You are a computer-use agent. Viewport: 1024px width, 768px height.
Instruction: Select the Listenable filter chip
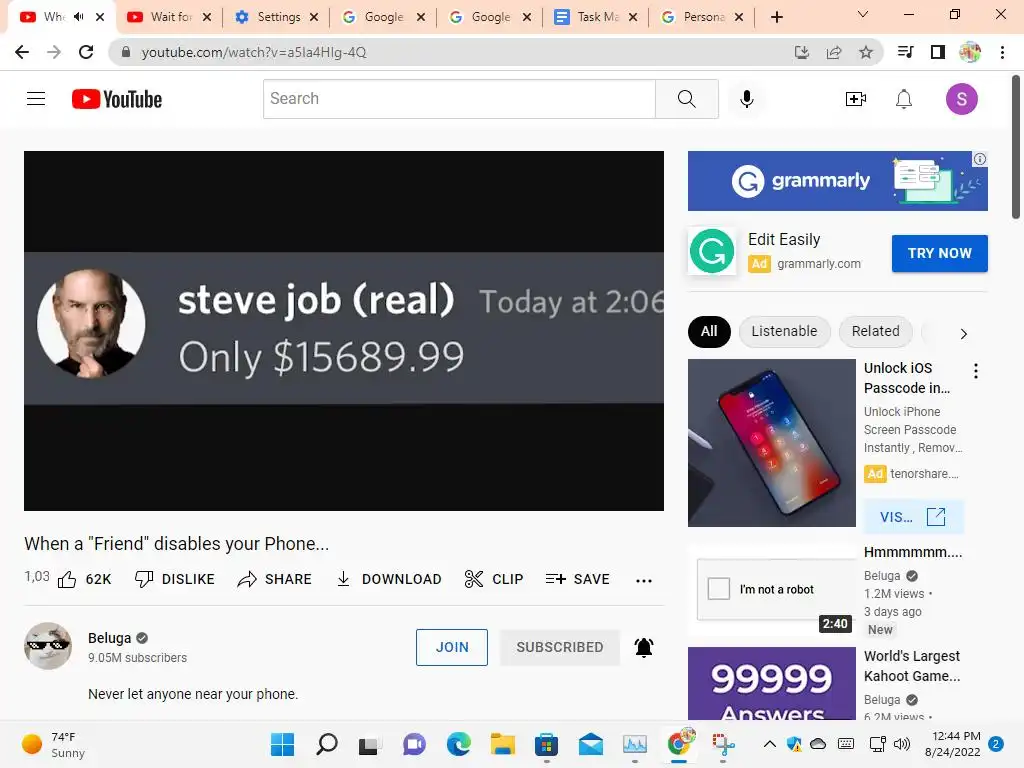pos(784,331)
